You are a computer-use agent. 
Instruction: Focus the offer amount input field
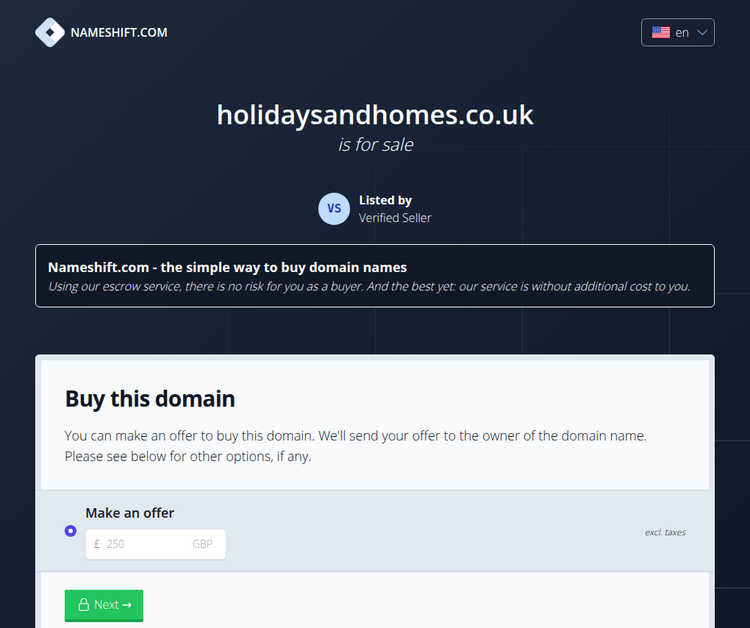tap(145, 544)
